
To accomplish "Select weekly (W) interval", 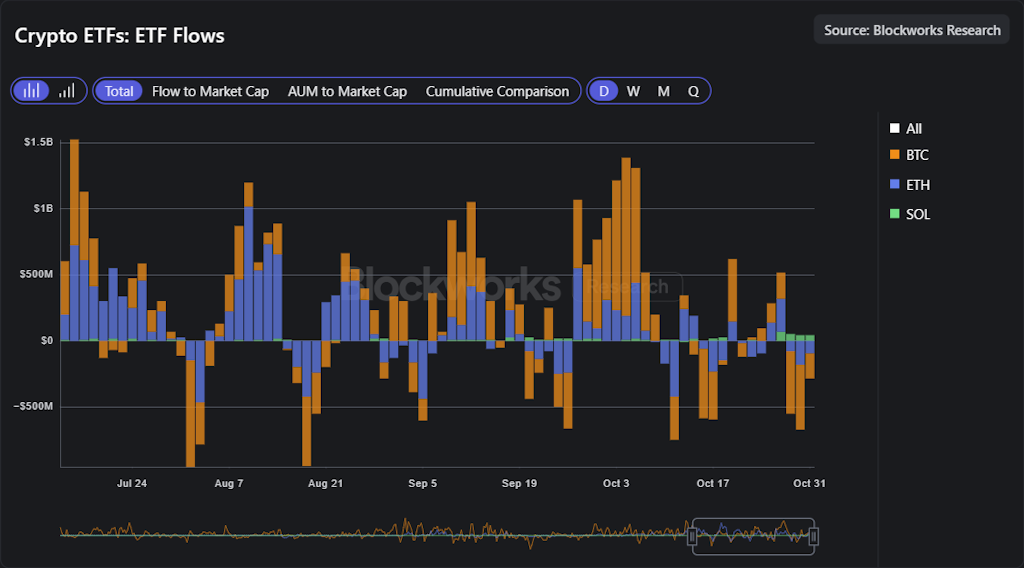I will (633, 91).
